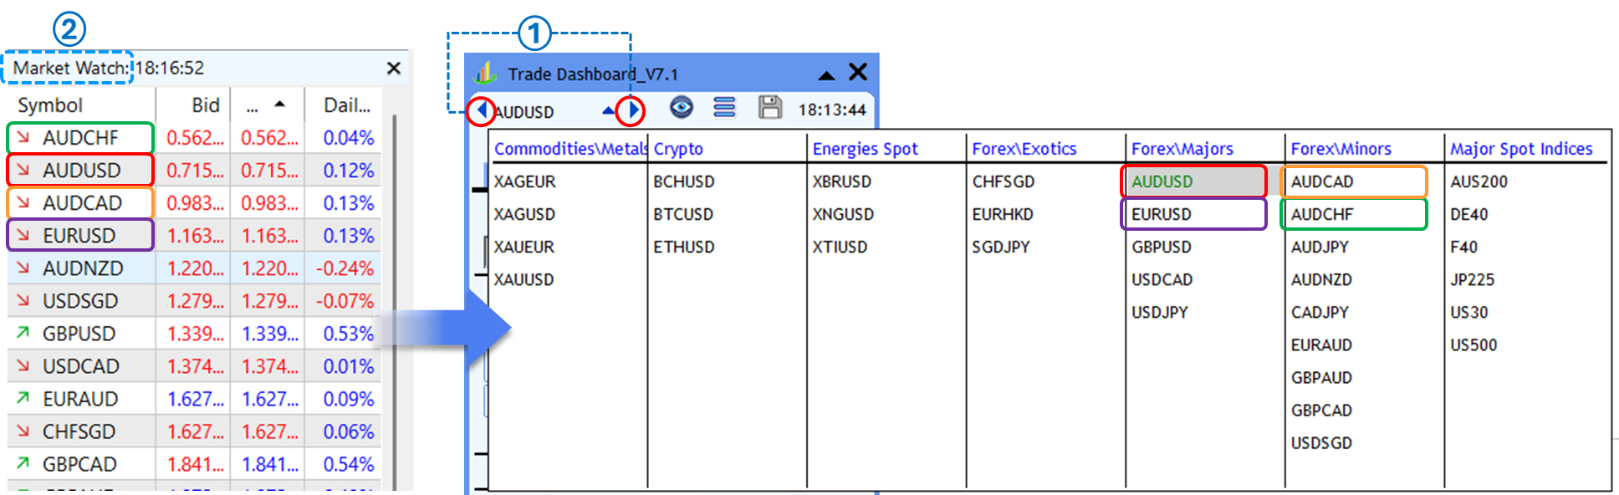Viewport: 1619px width, 495px height.
Task: Close the Market Watch panel
Action: [394, 68]
